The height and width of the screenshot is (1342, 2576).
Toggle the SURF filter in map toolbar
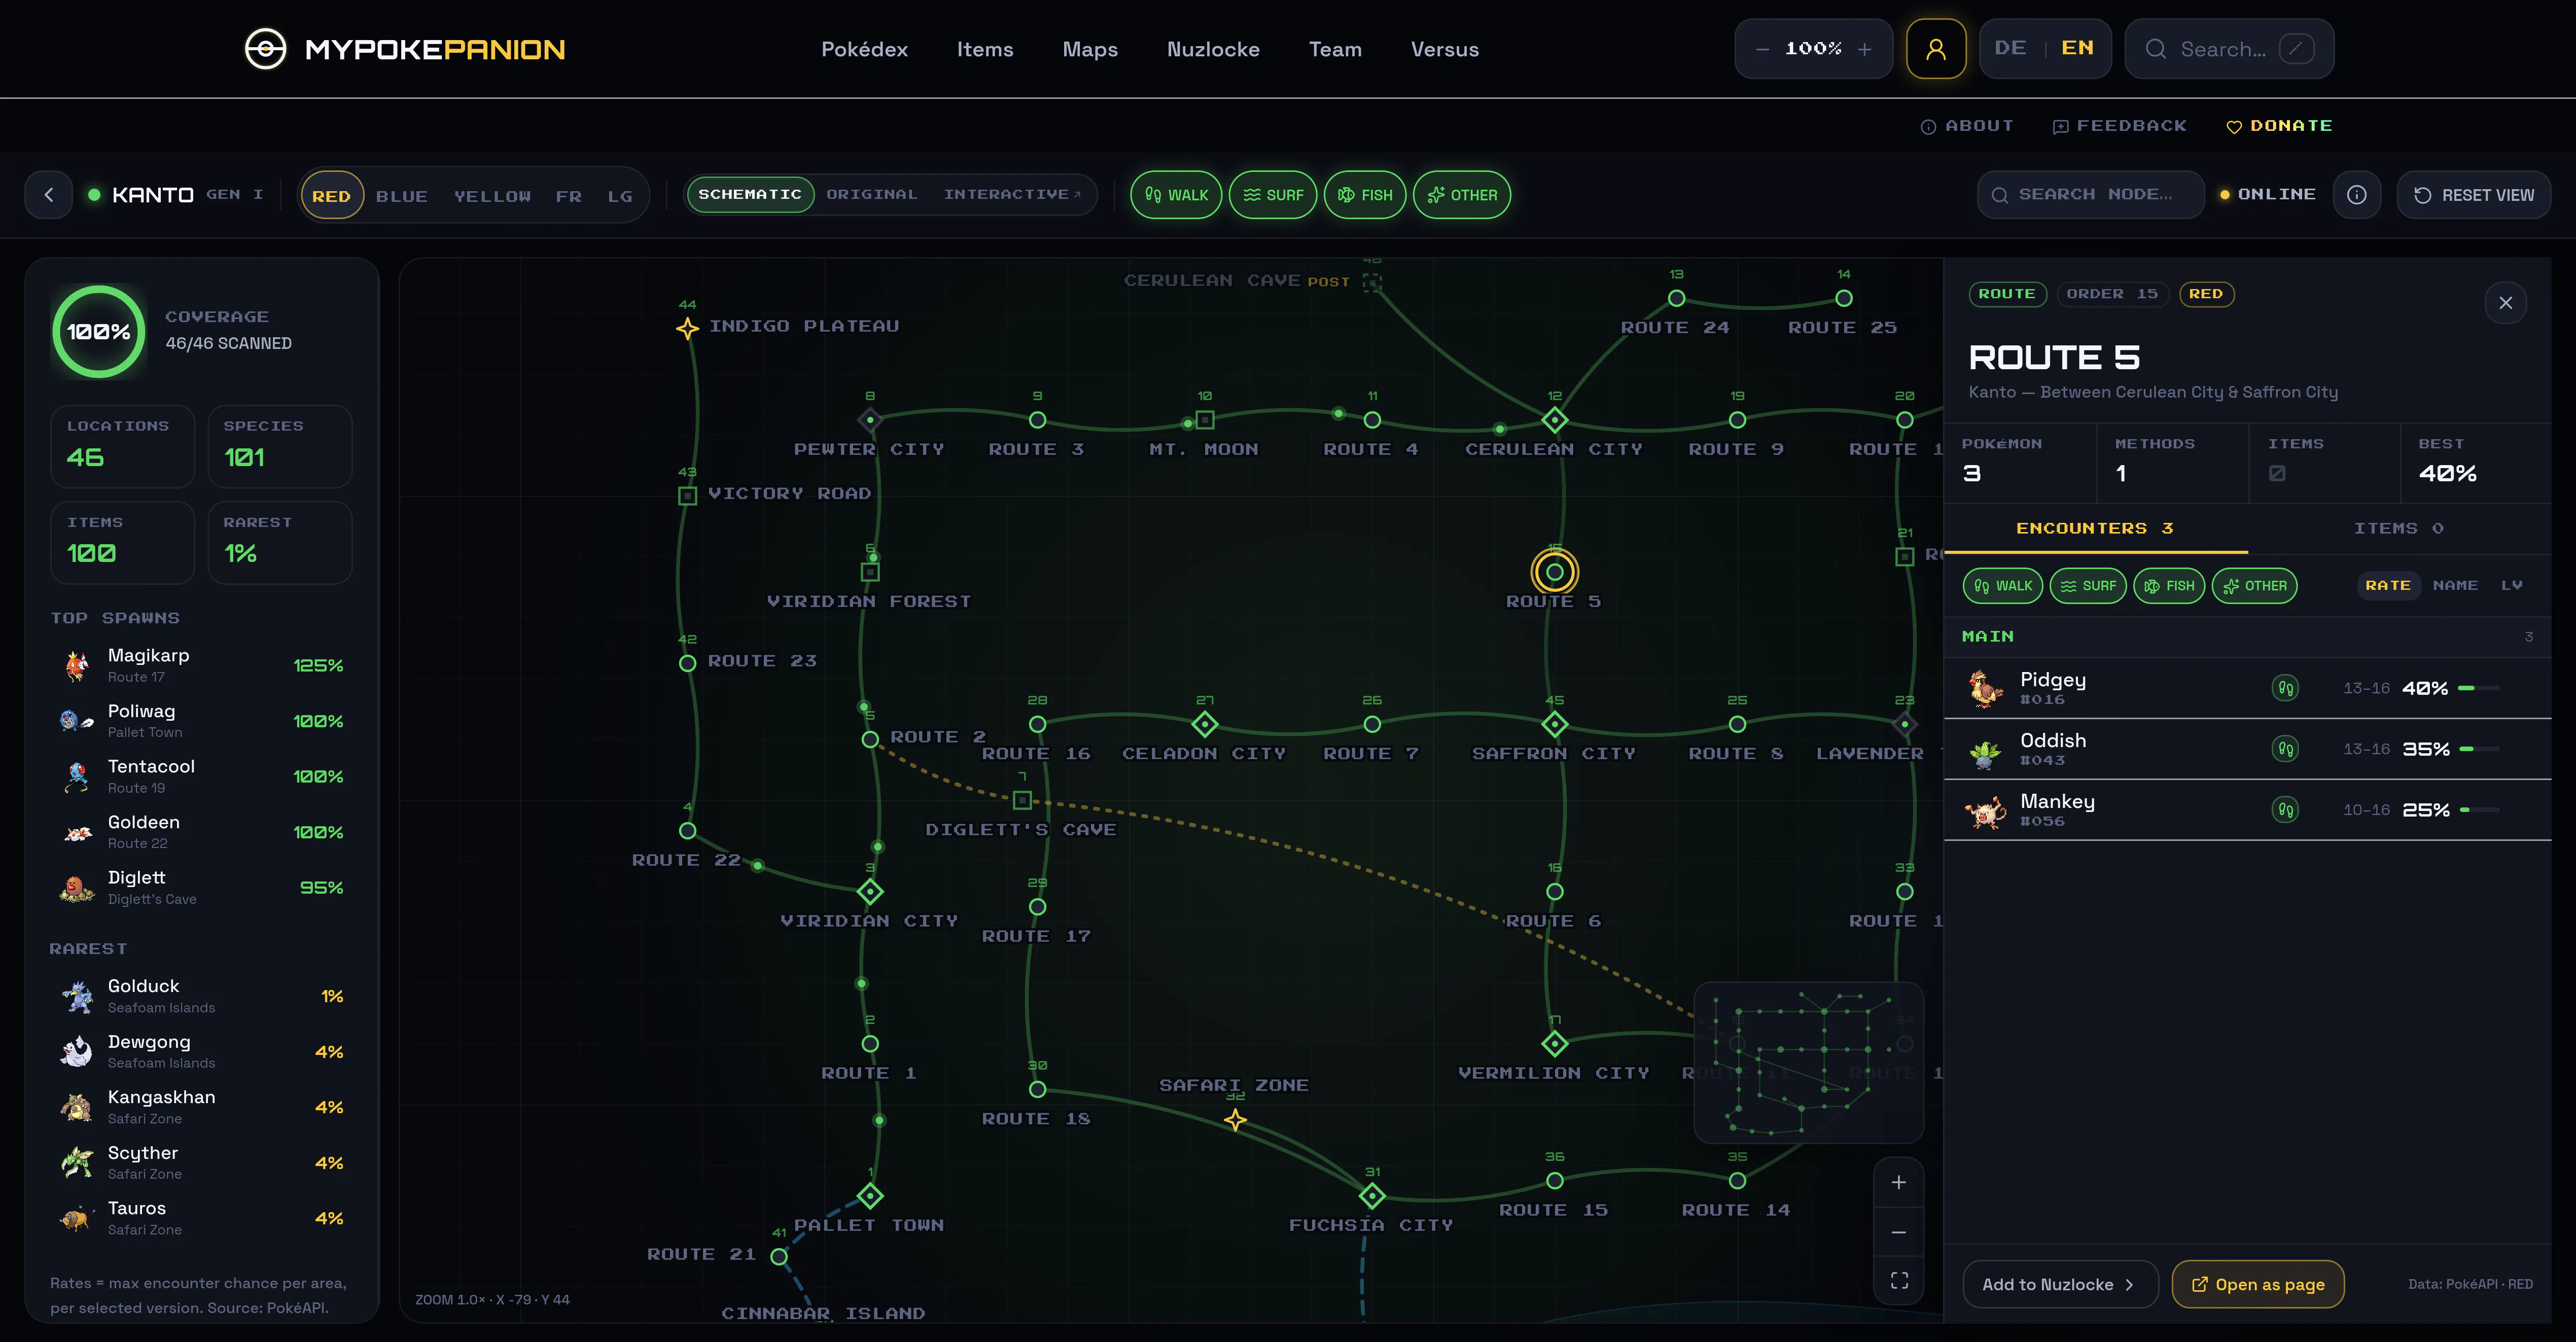1273,195
